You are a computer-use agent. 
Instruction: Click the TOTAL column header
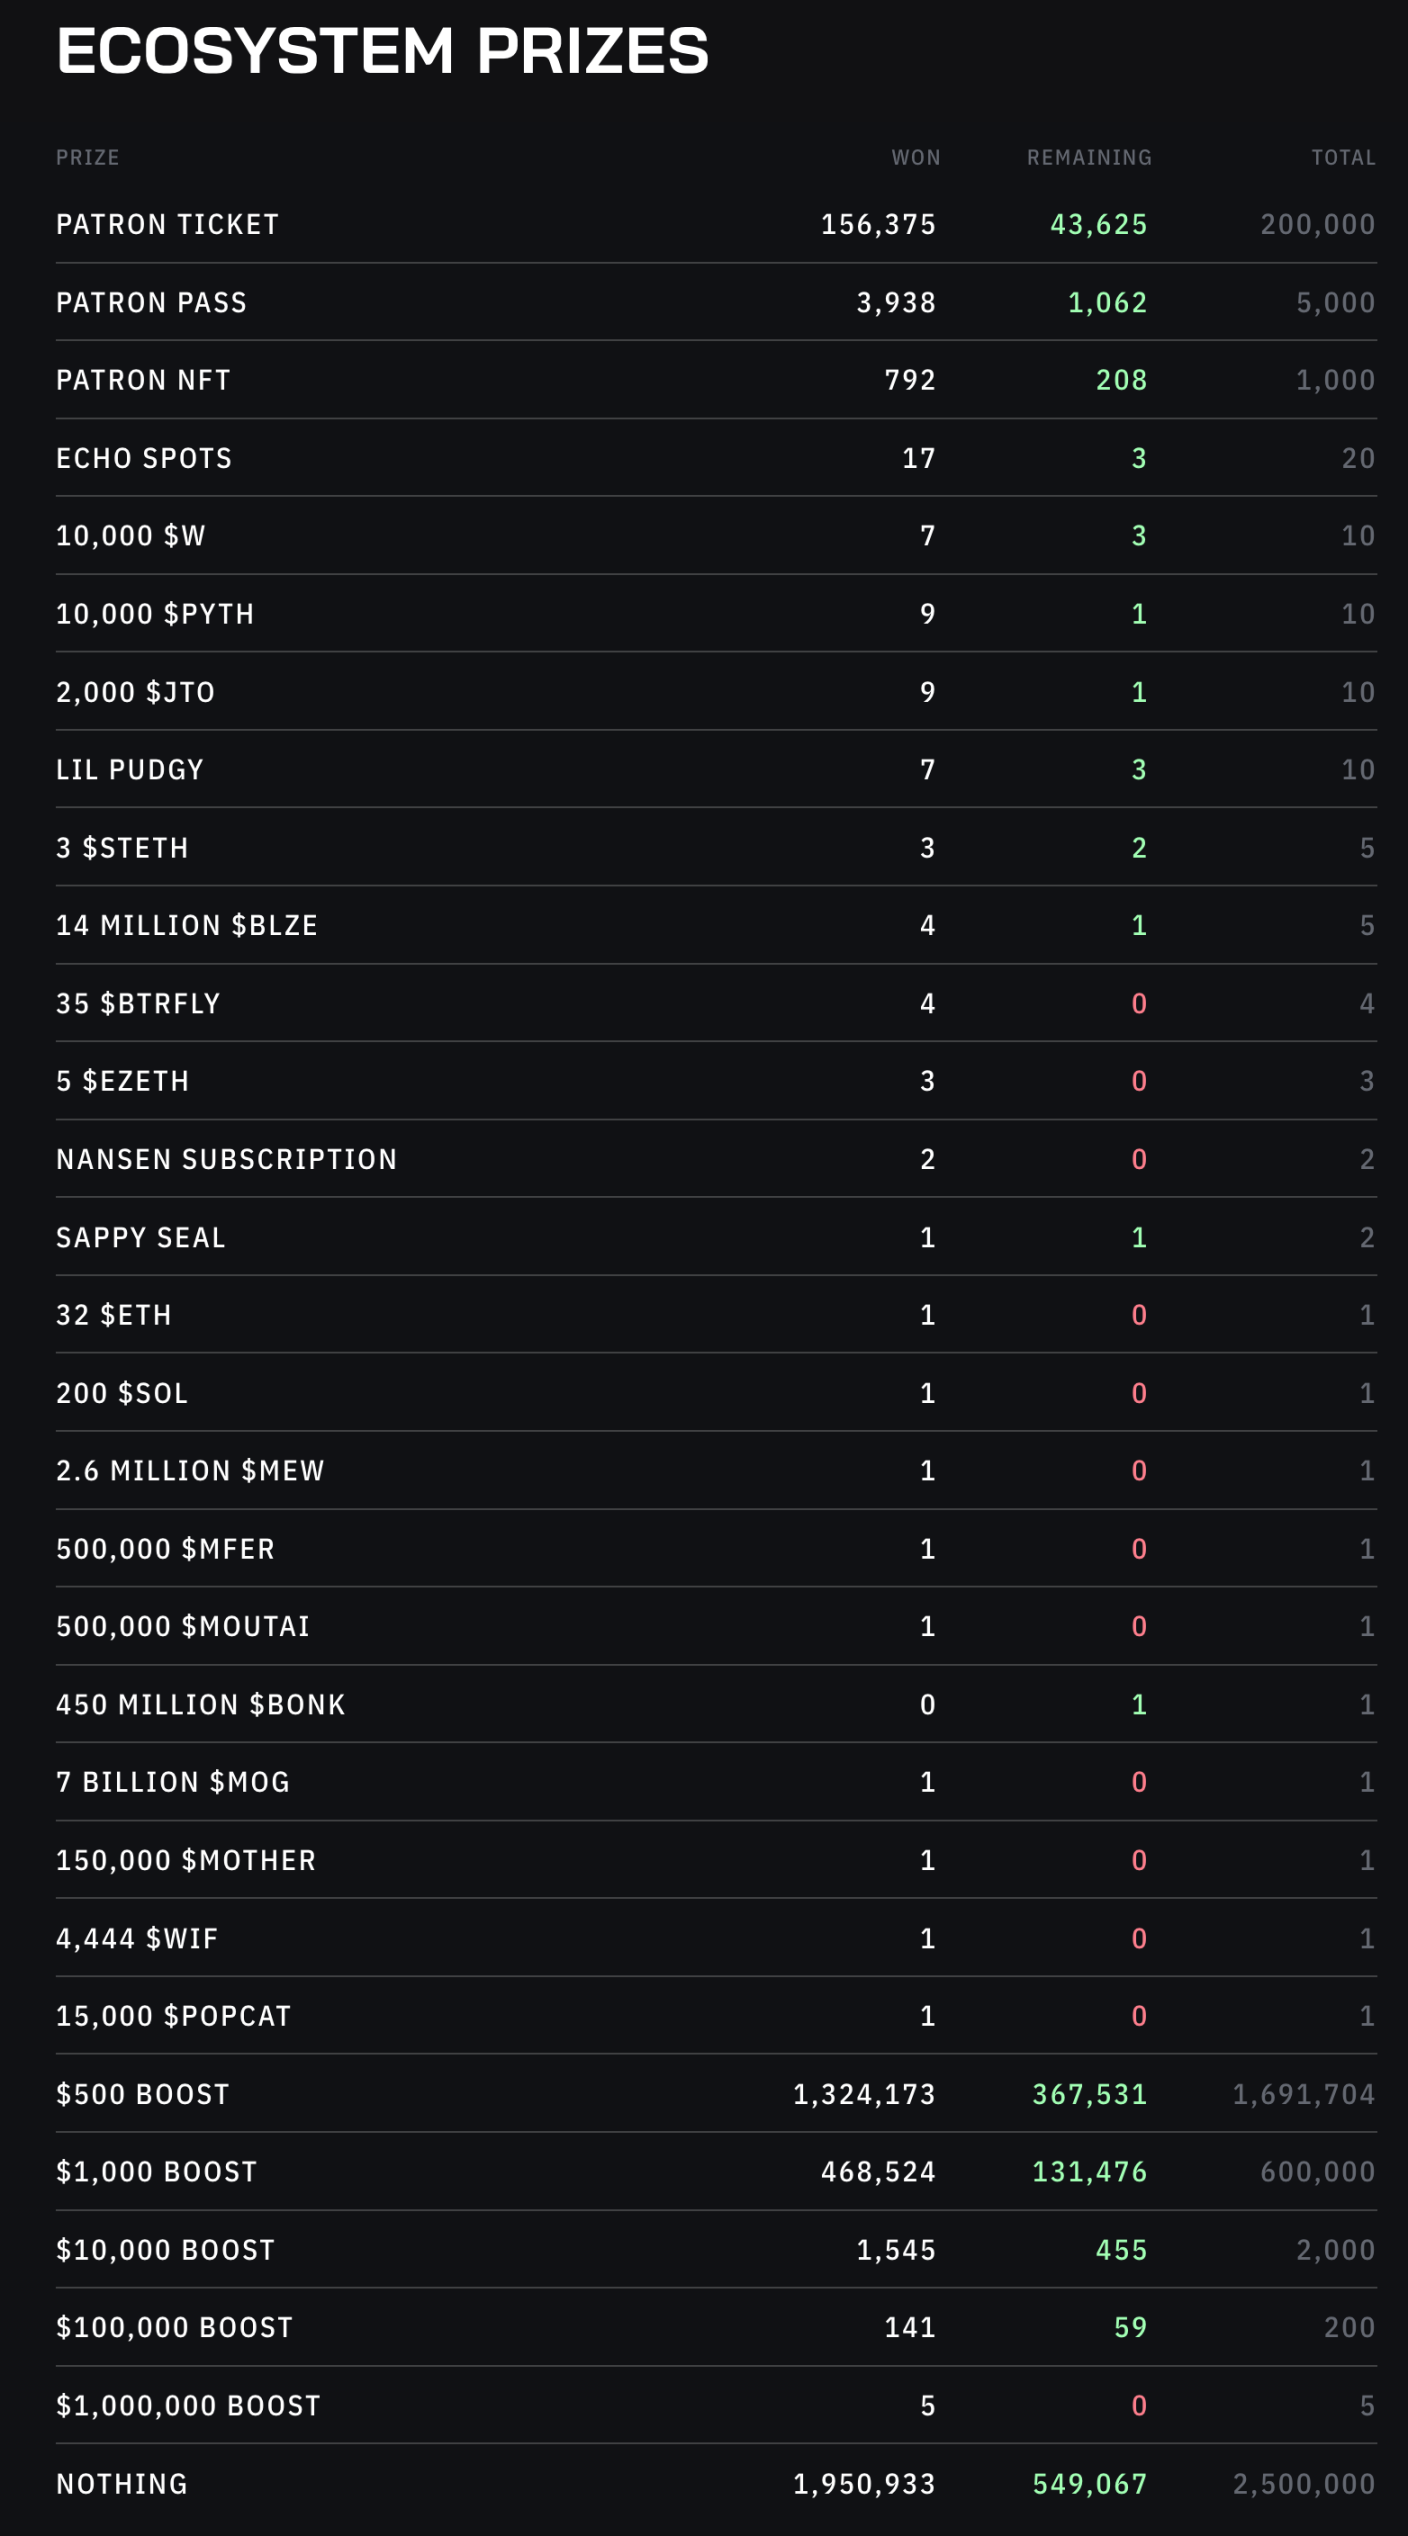[x=1343, y=158]
